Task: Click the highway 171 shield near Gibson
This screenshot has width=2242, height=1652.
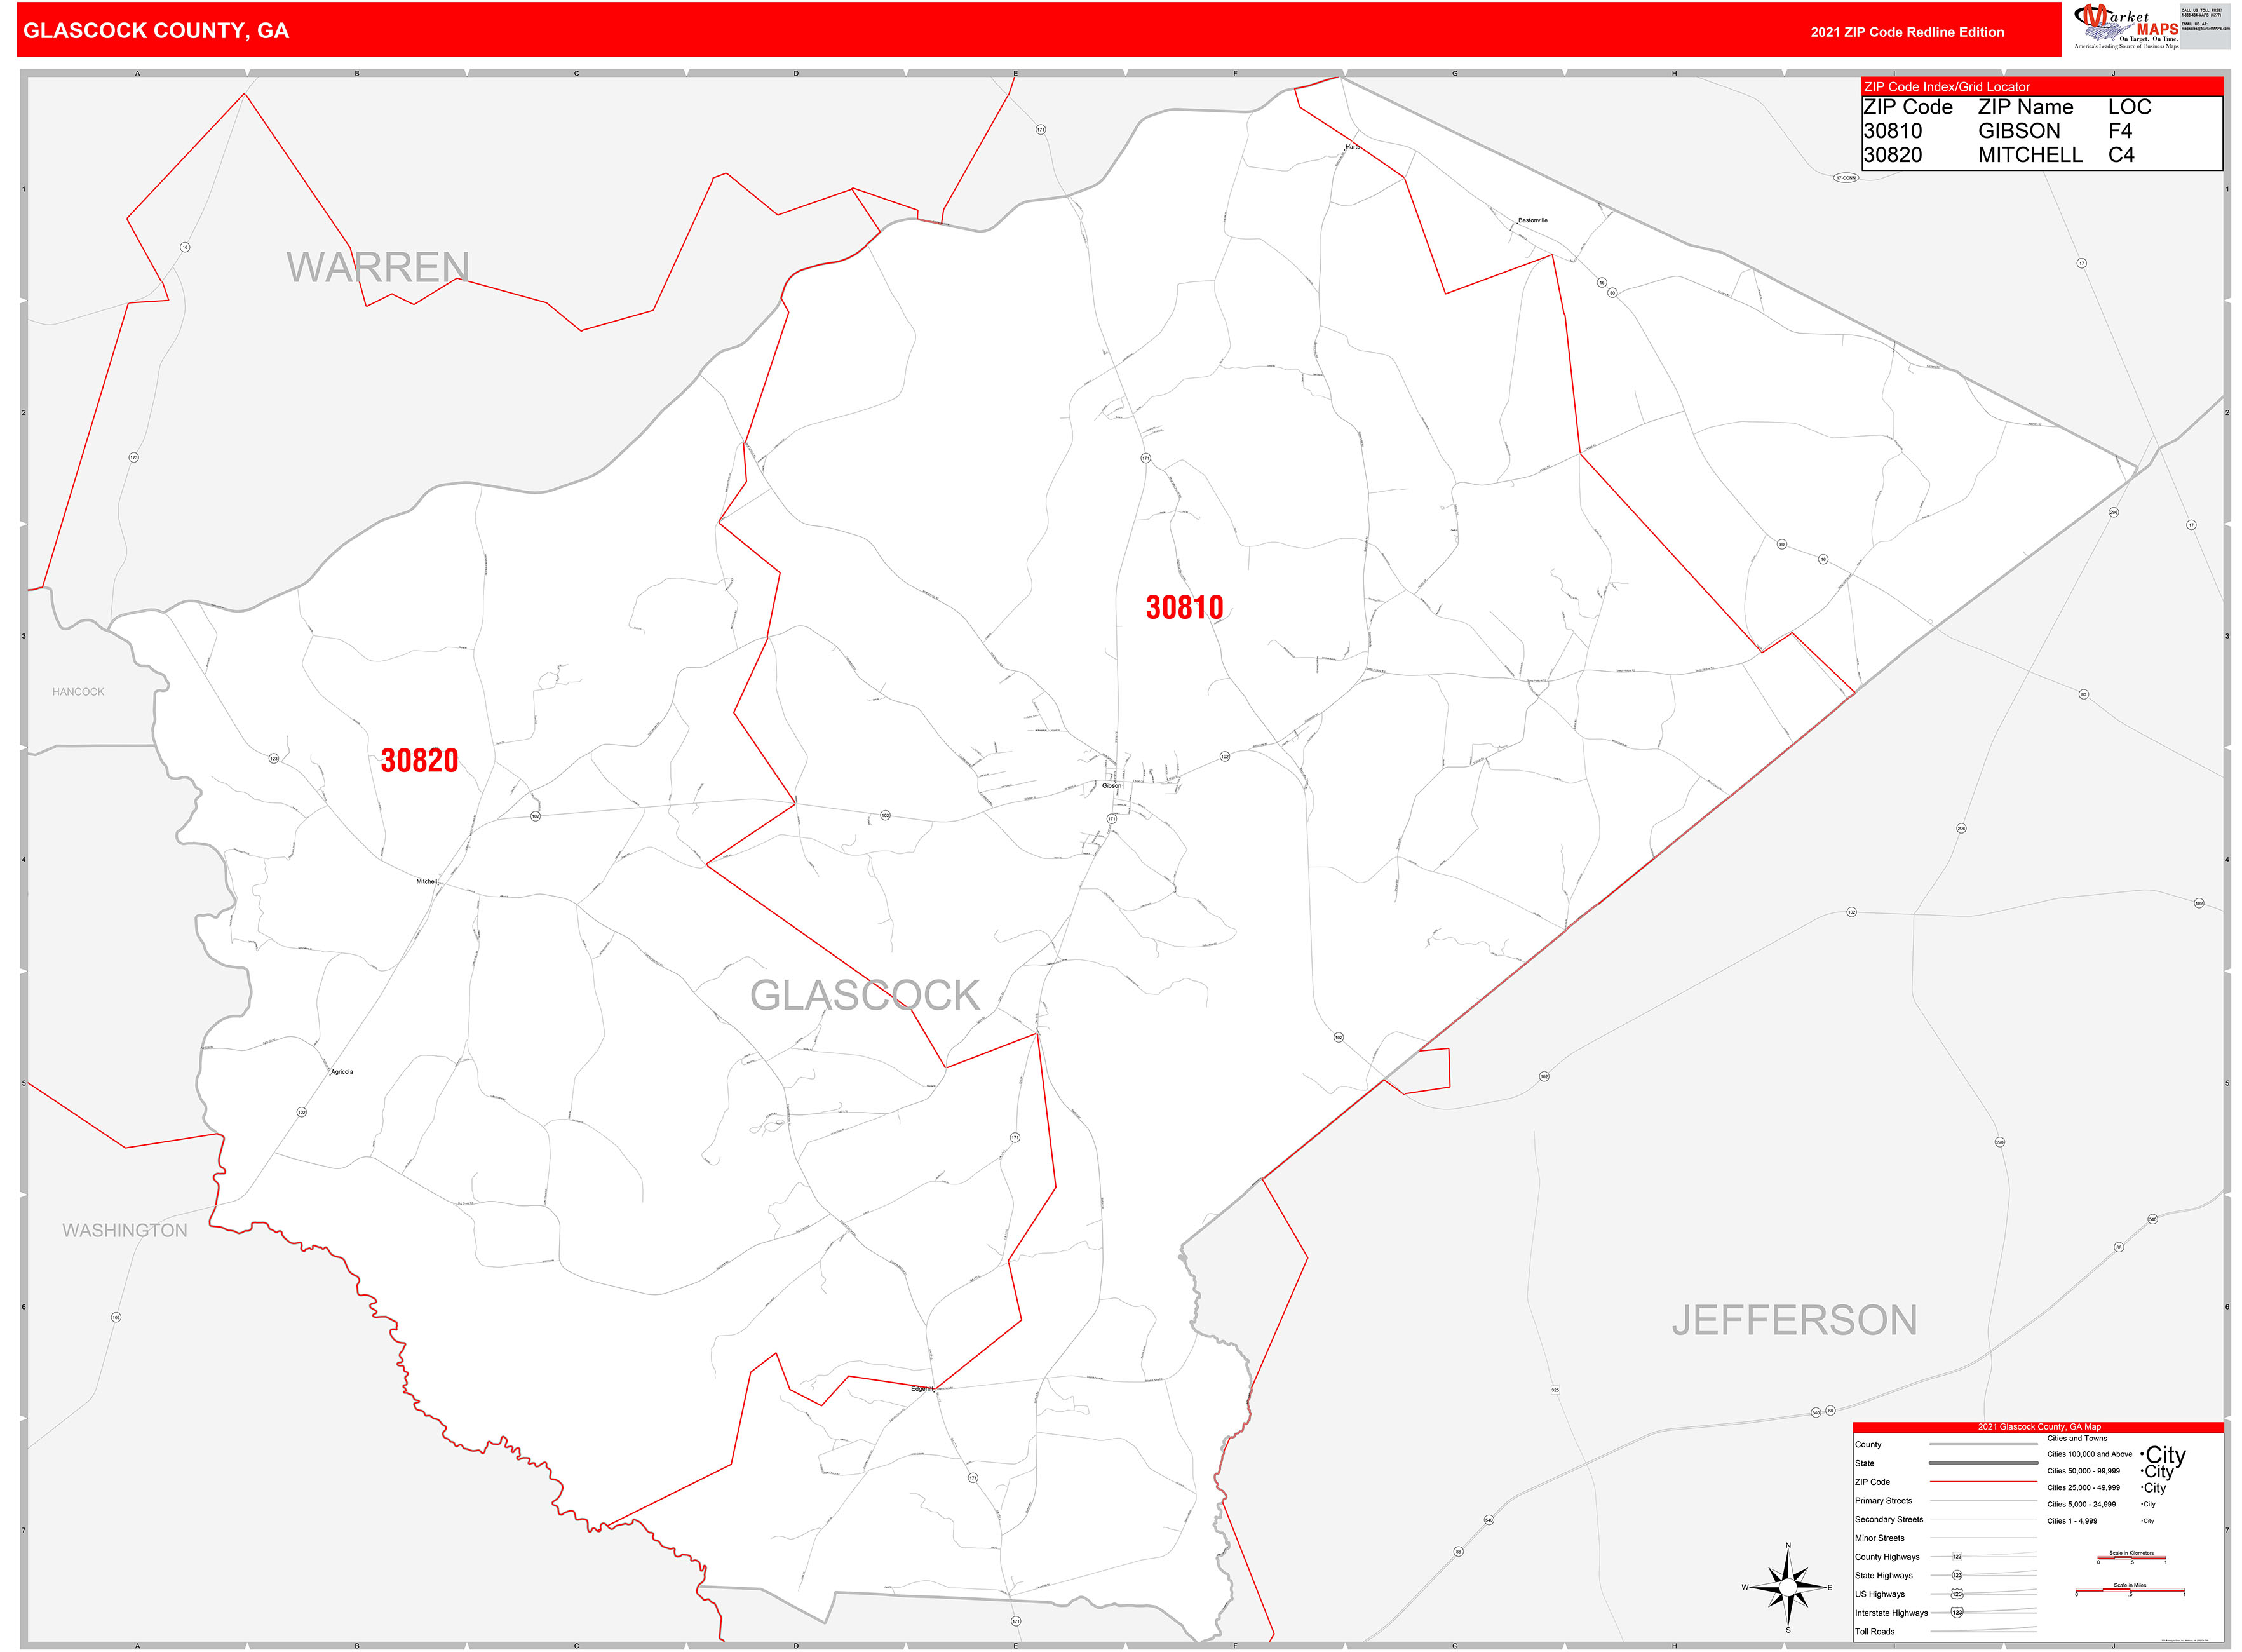Action: click(x=1112, y=819)
